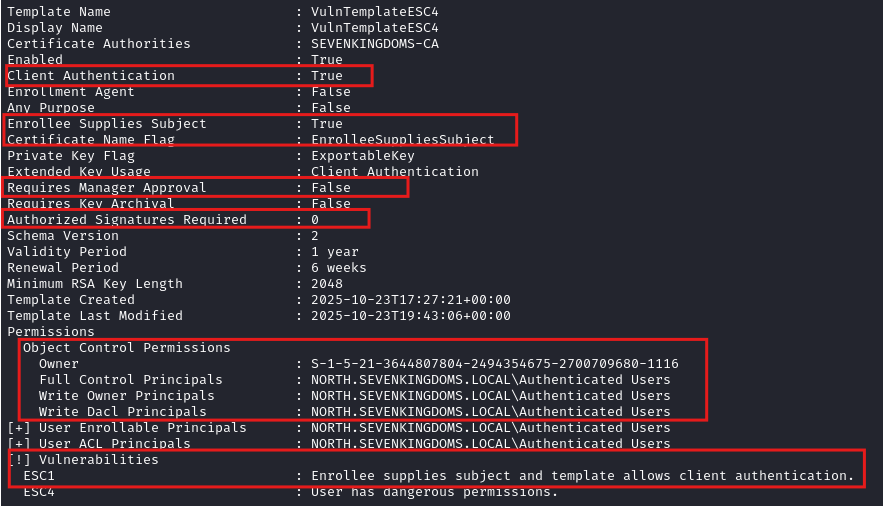
Task: Click the "User has dangerous permissions" text
Action: (x=434, y=491)
